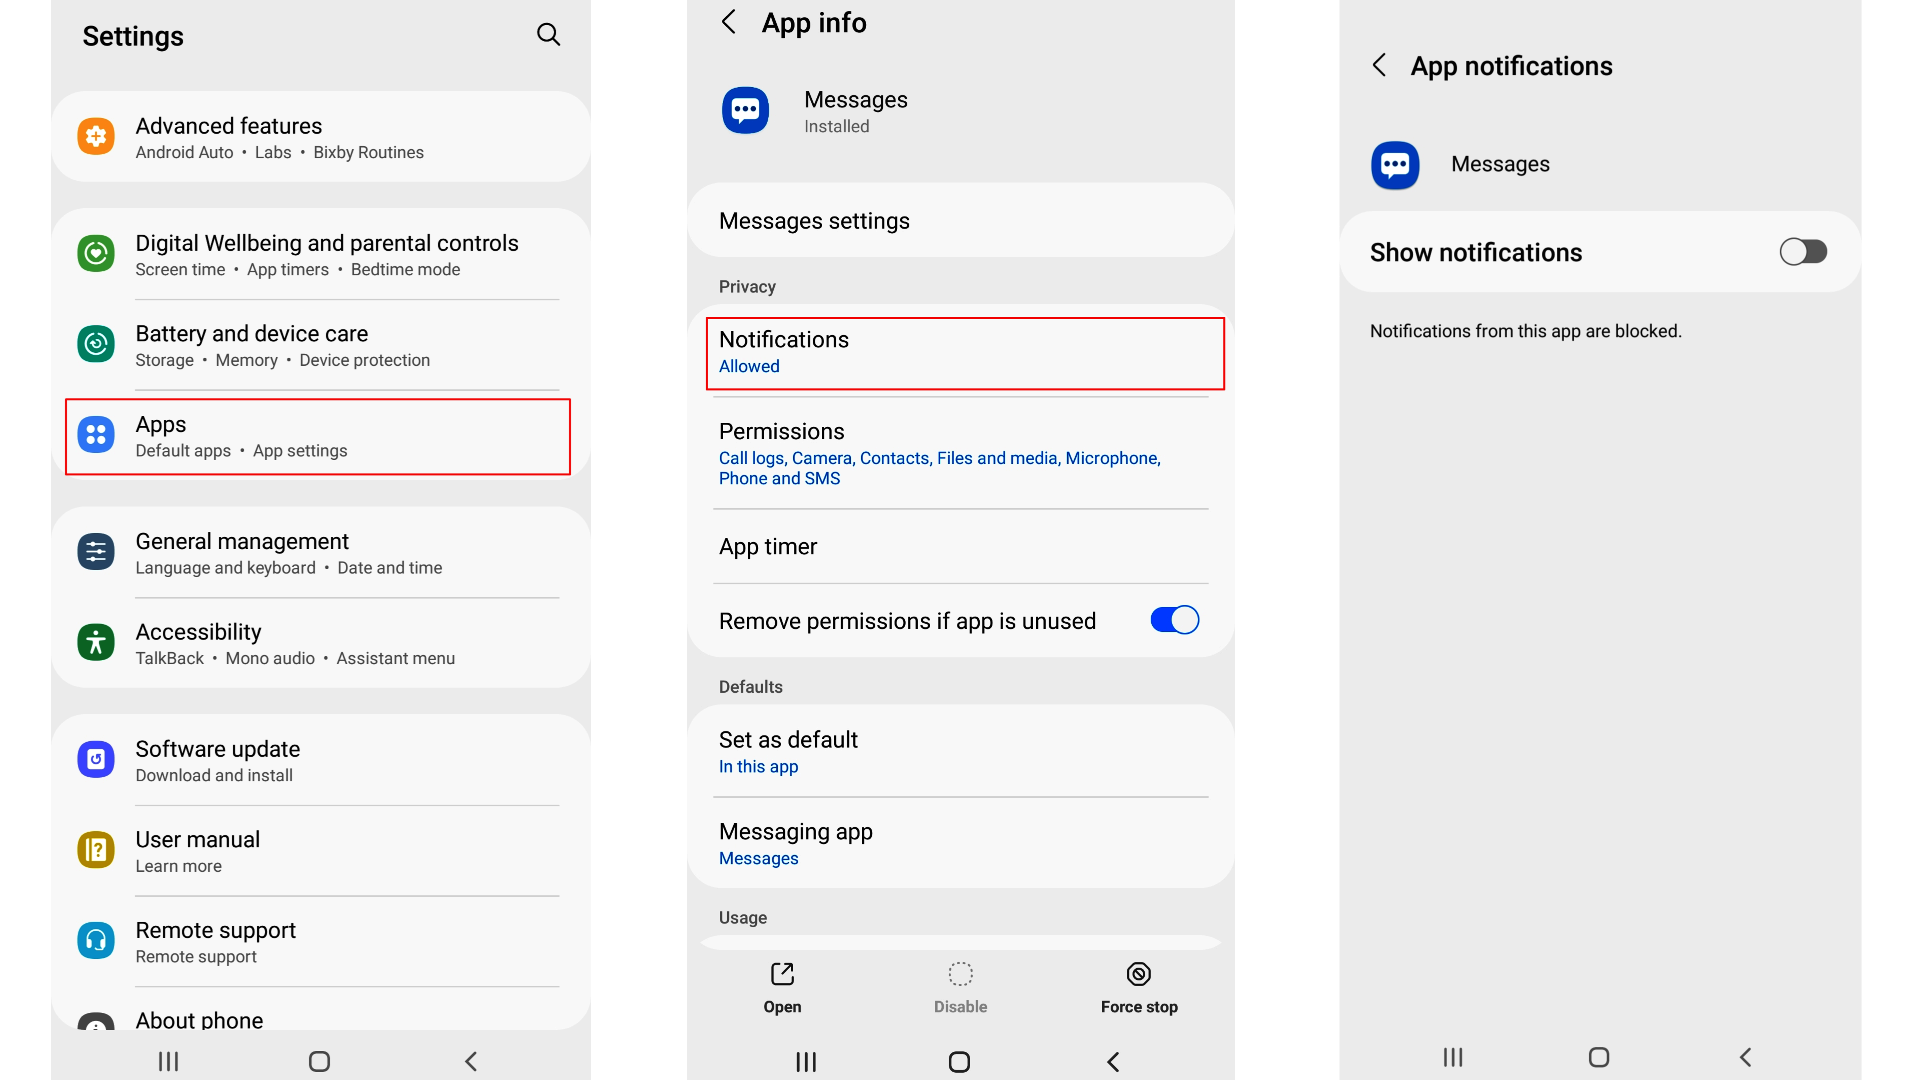Go back from the App notifications screen
Screen dimensions: 1920x1080
click(1379, 66)
